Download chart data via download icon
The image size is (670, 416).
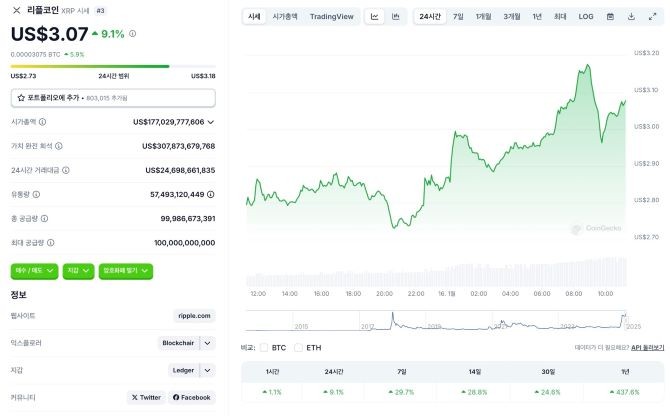(x=631, y=17)
